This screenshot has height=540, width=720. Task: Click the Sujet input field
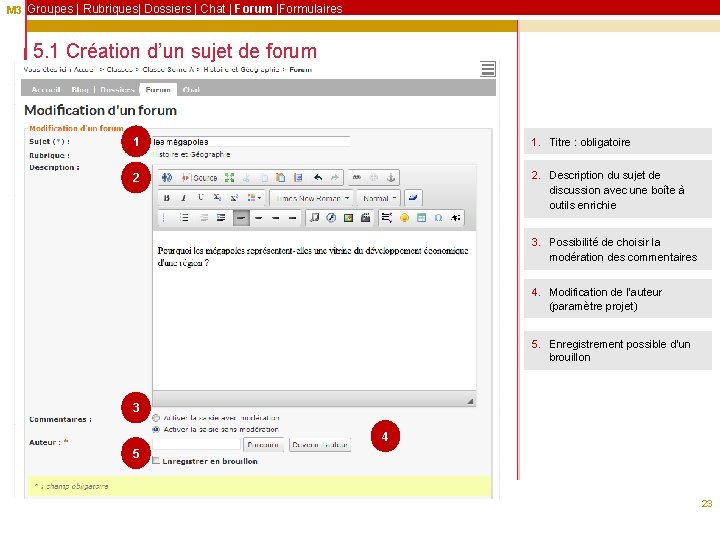click(x=251, y=142)
